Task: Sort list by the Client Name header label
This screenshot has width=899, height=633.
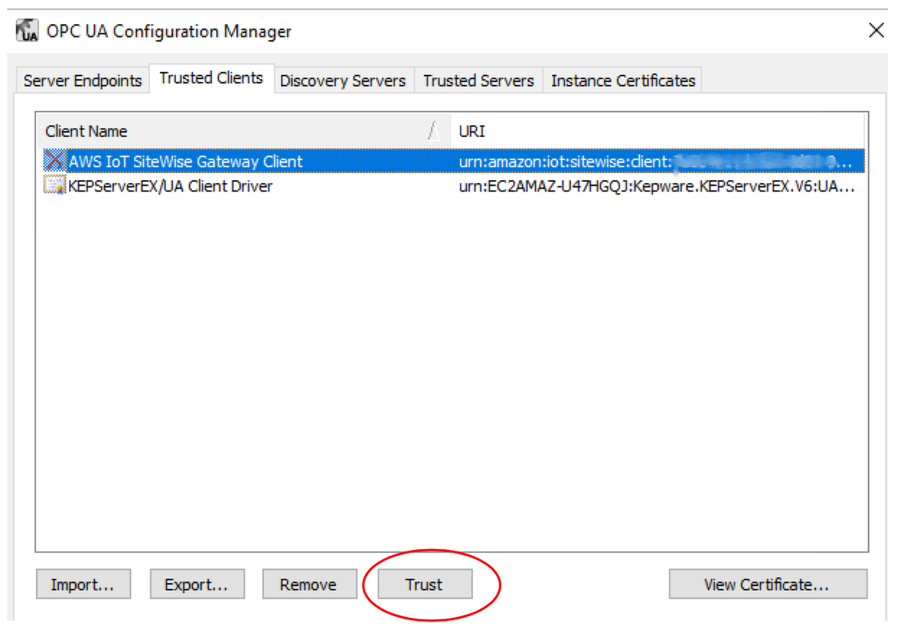Action: (87, 131)
